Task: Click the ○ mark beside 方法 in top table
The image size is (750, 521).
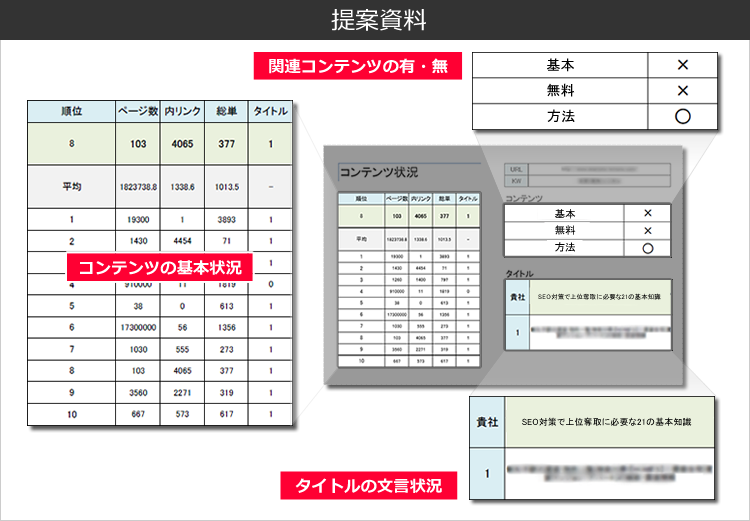Action: 683,116
